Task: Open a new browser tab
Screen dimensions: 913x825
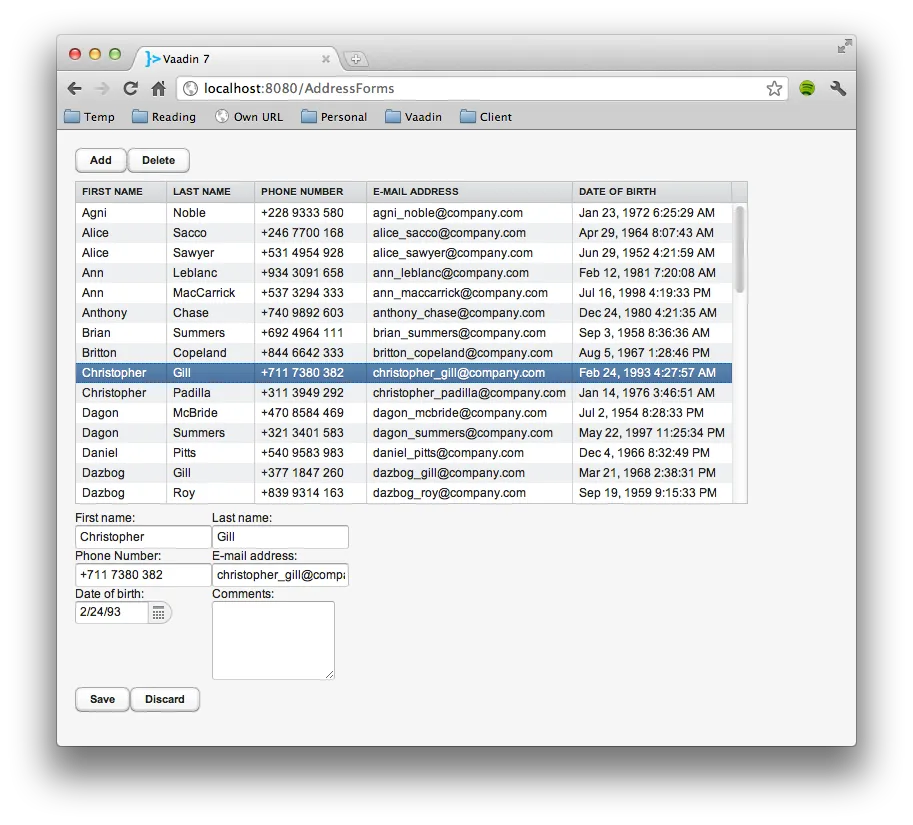Action: click(356, 59)
